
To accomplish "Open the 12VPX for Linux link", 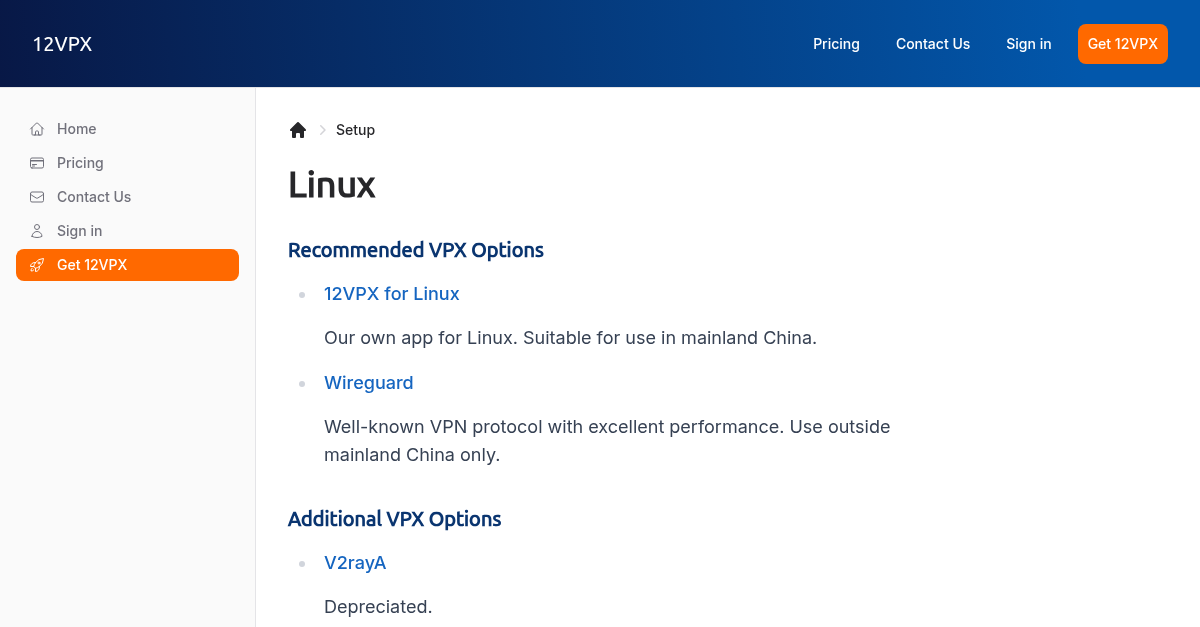I will pos(392,294).
